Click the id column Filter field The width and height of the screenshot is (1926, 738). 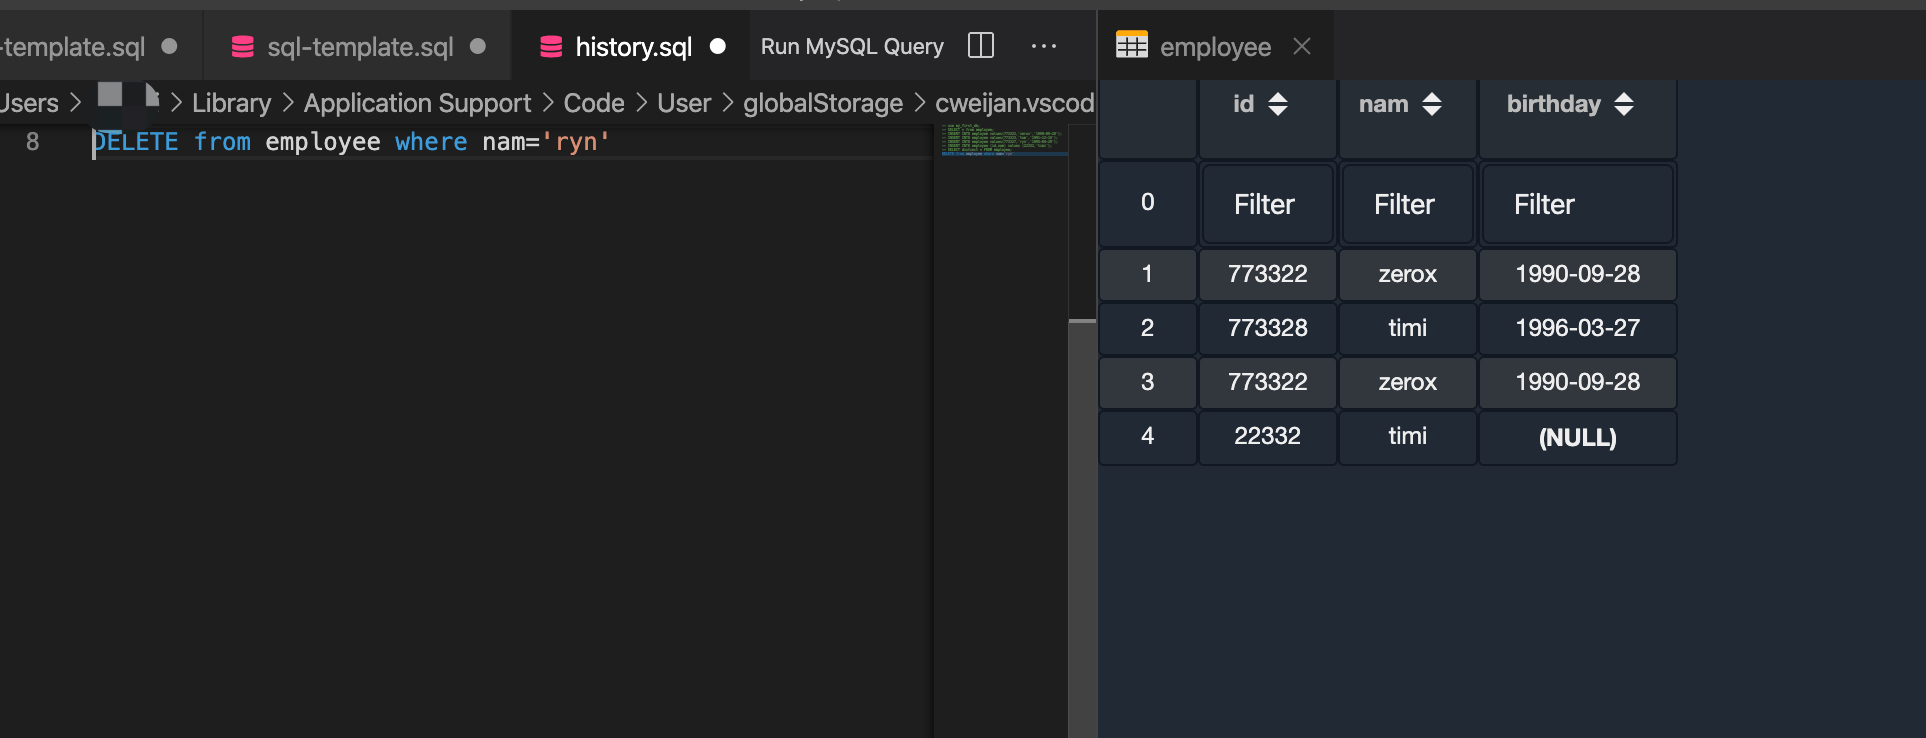(x=1266, y=205)
